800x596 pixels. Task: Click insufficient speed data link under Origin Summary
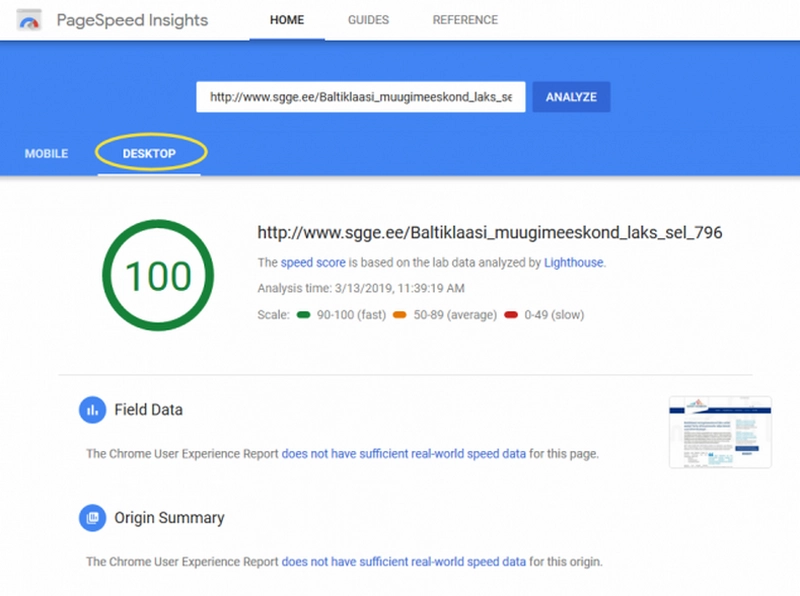coord(403,562)
